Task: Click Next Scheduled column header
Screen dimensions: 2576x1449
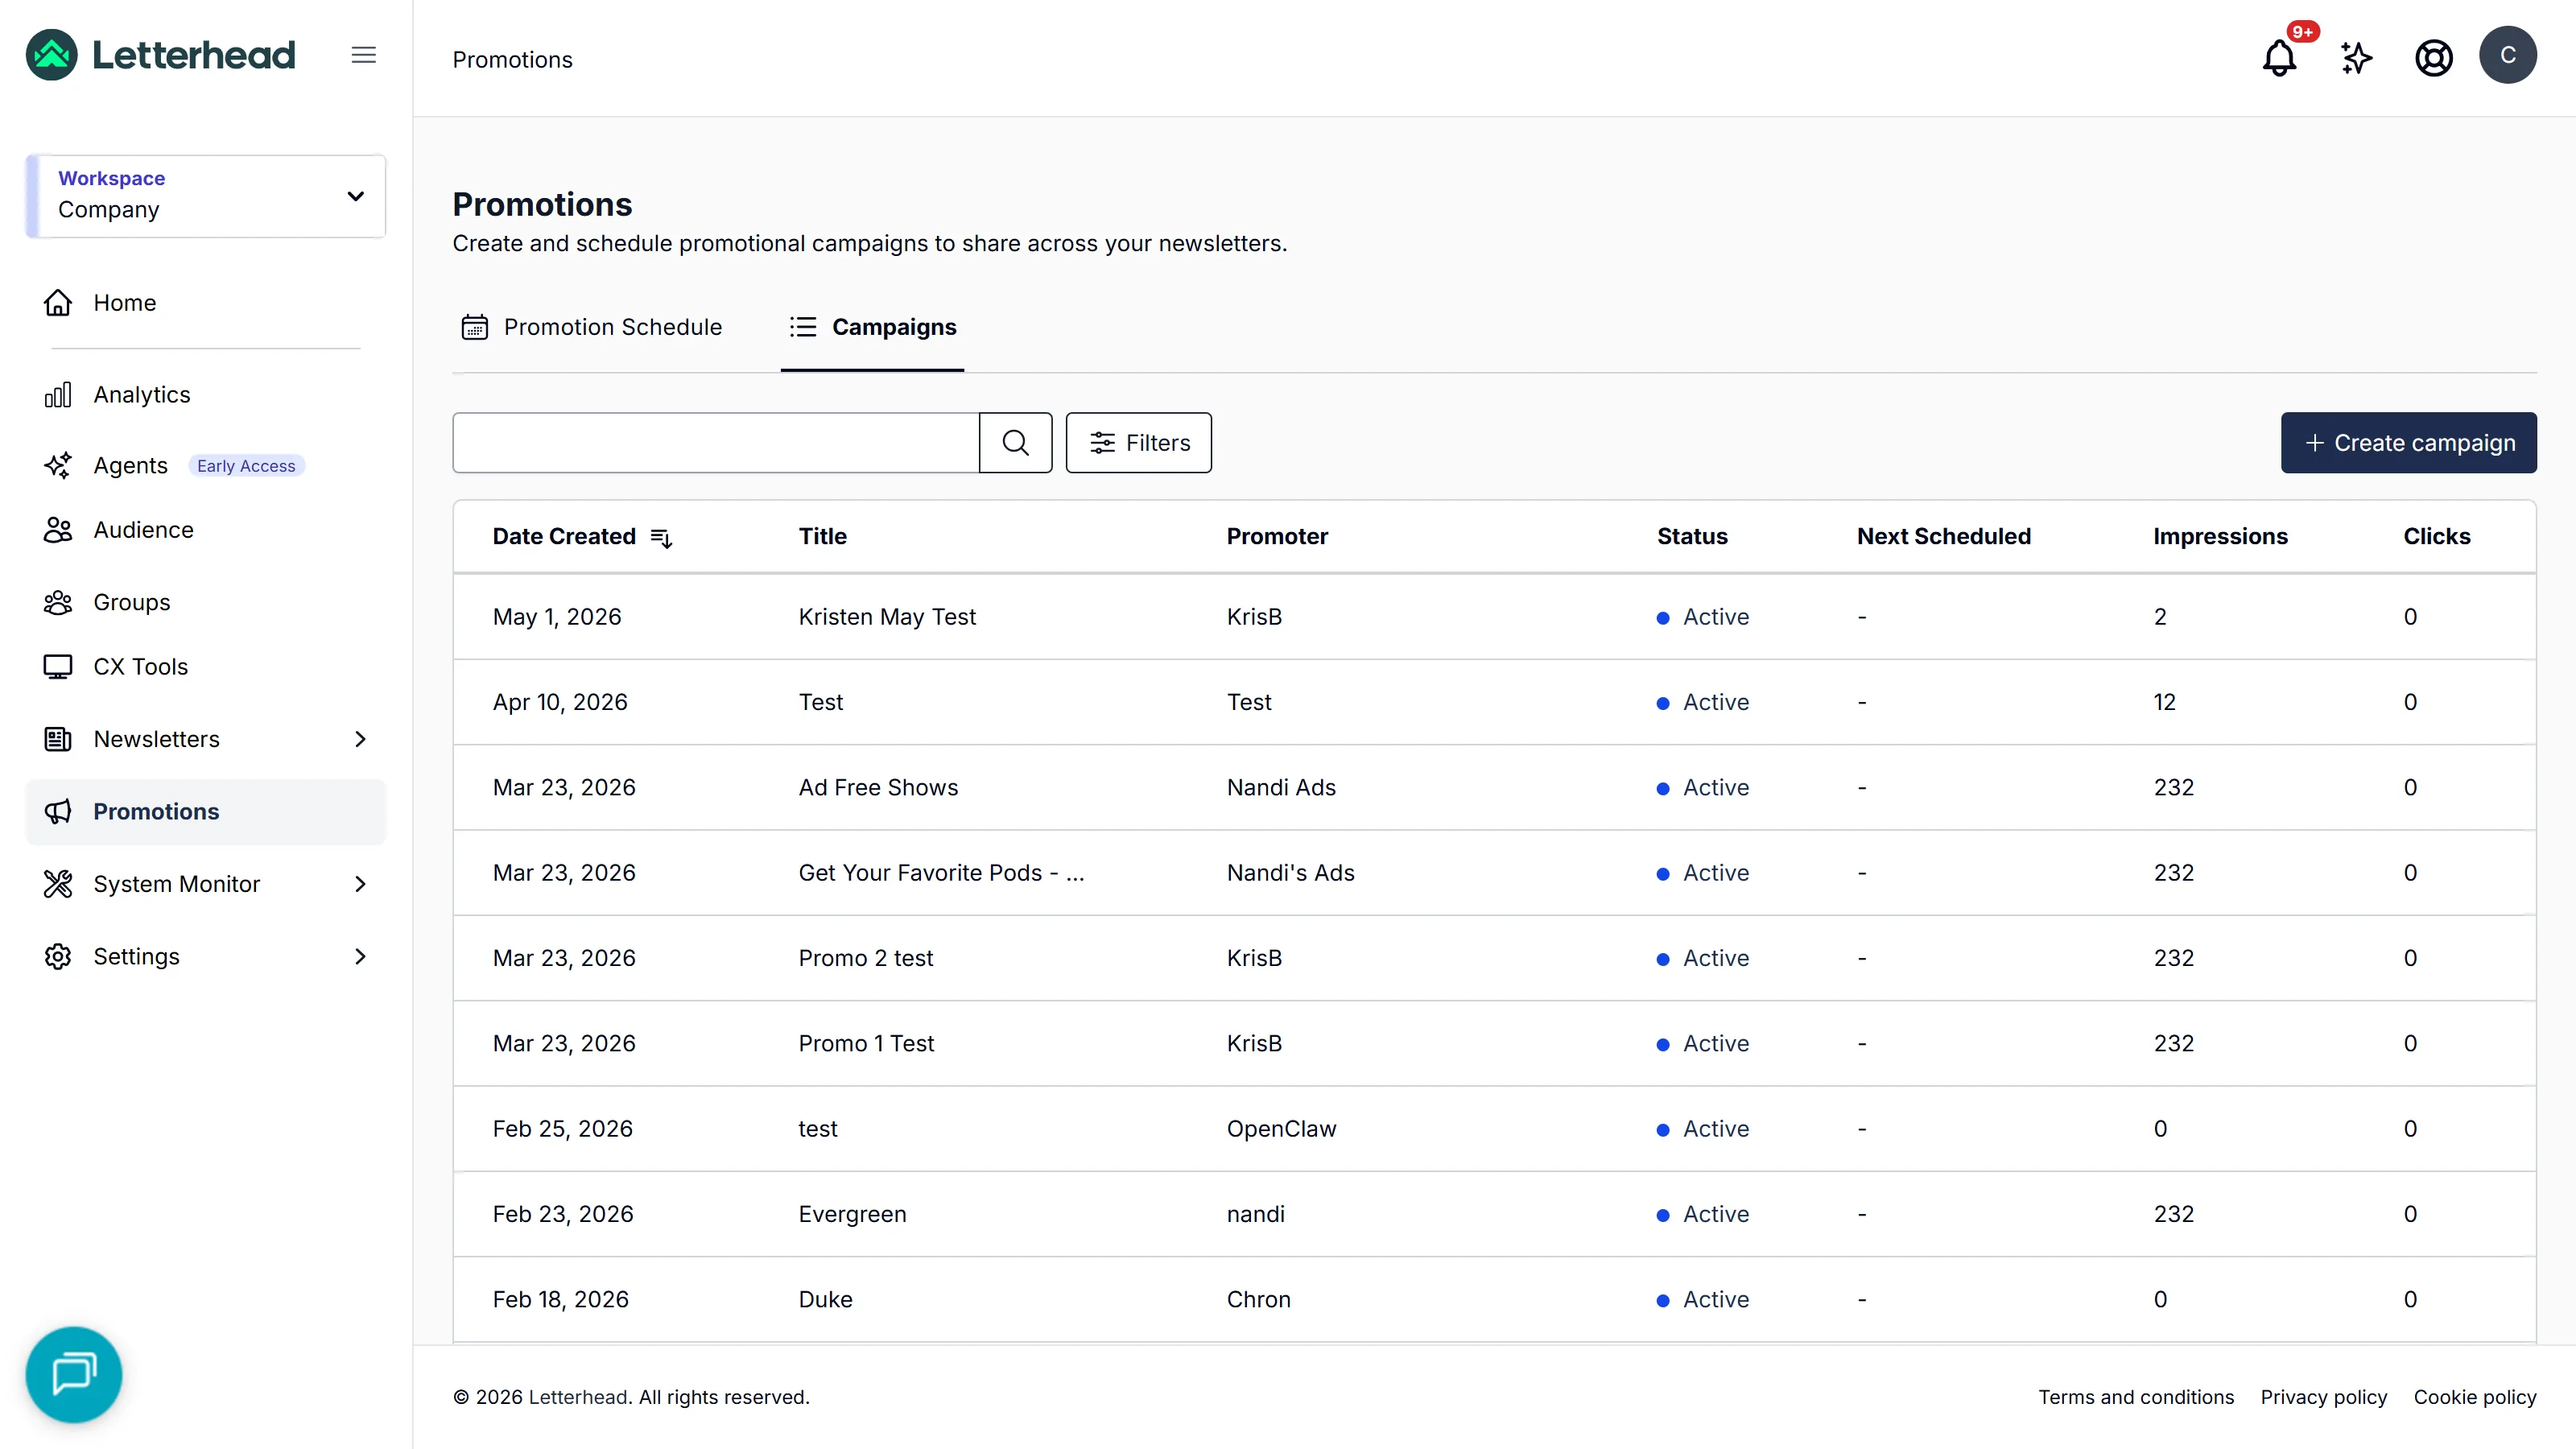Action: coord(1943,536)
